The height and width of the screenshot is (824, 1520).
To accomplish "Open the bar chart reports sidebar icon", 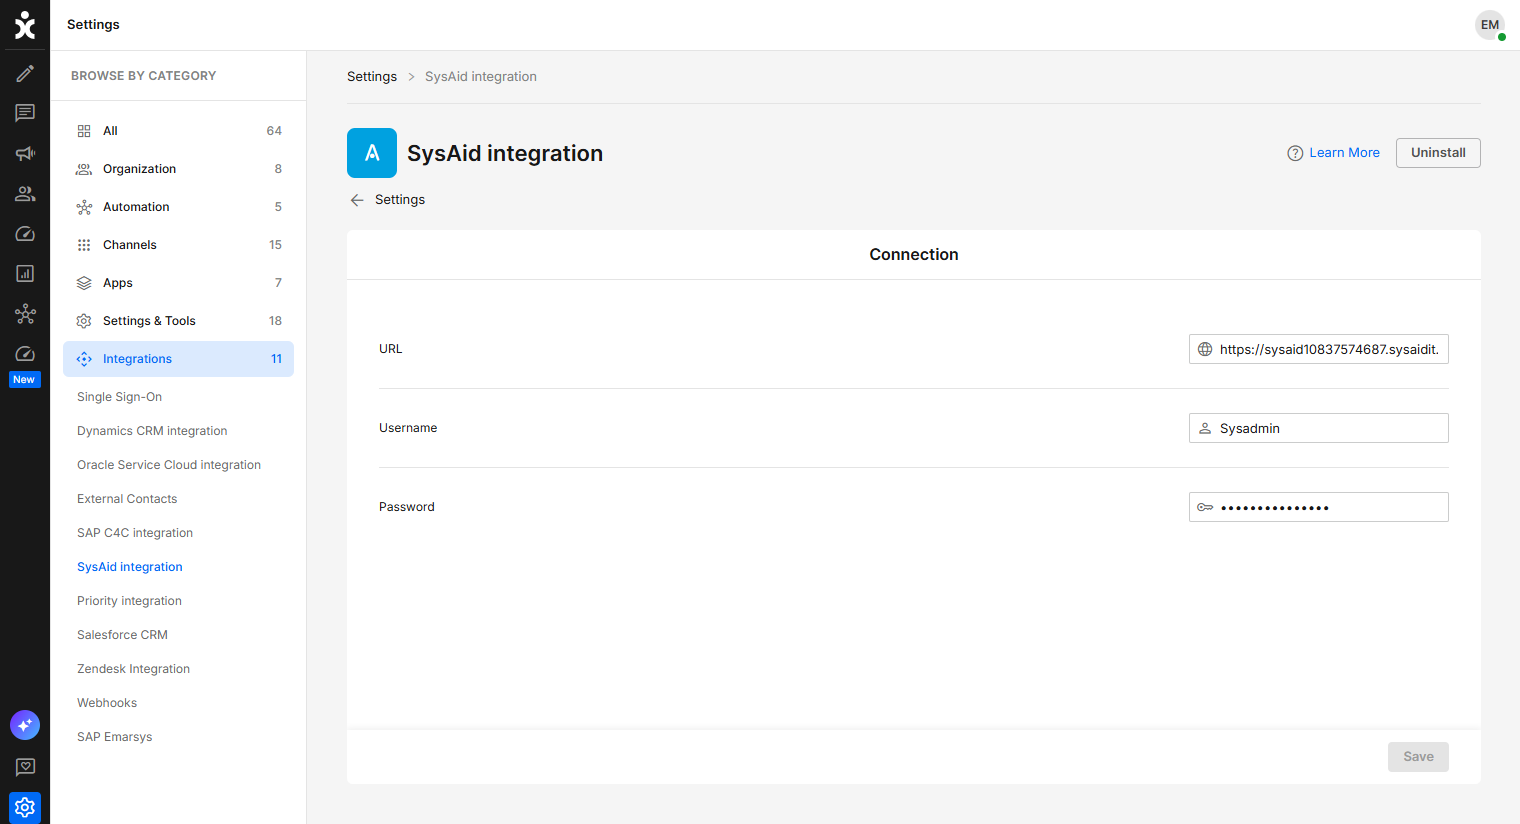I will tap(25, 273).
